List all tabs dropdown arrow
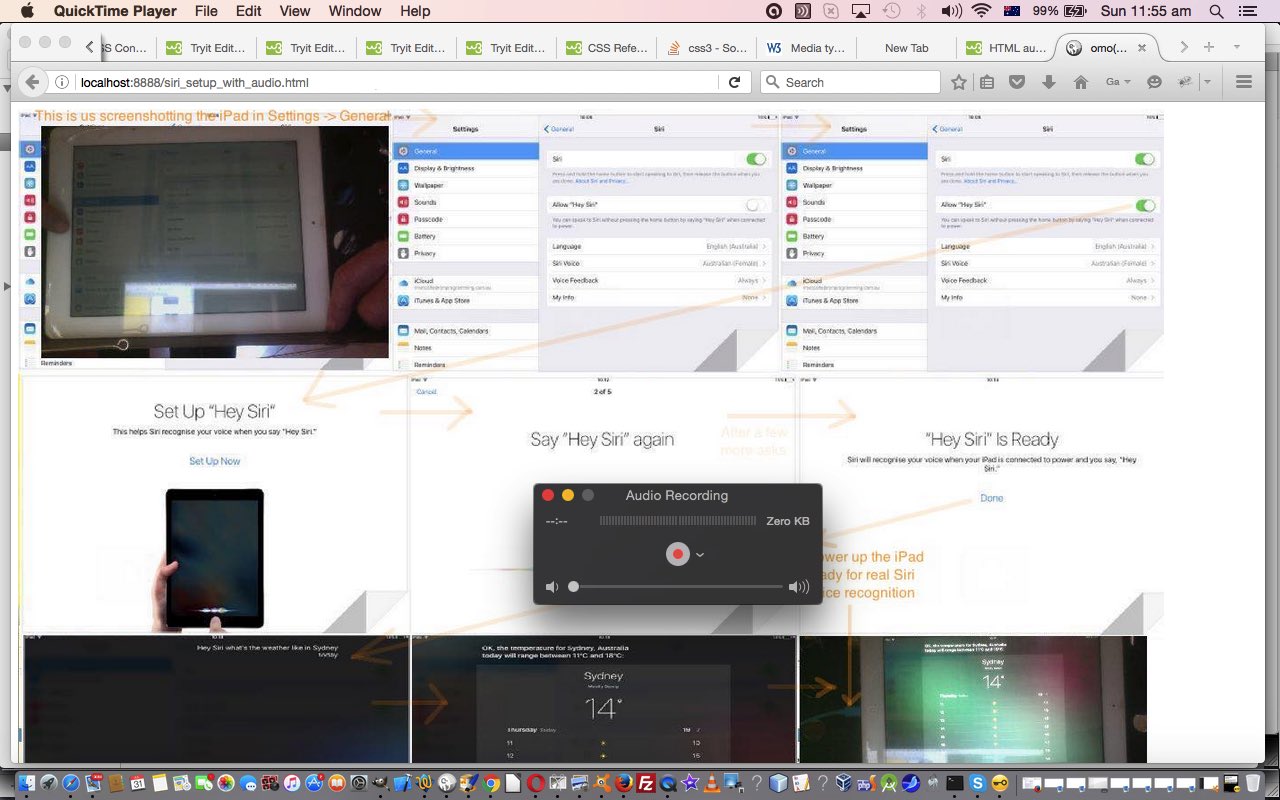The height and width of the screenshot is (800, 1280). click(1237, 47)
